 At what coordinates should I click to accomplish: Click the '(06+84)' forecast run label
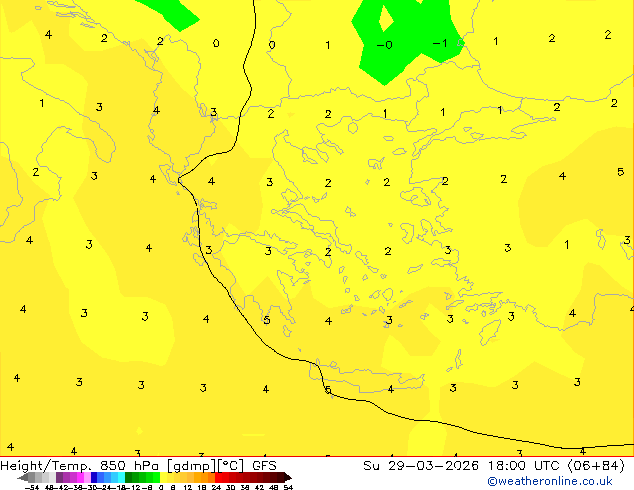596,466
